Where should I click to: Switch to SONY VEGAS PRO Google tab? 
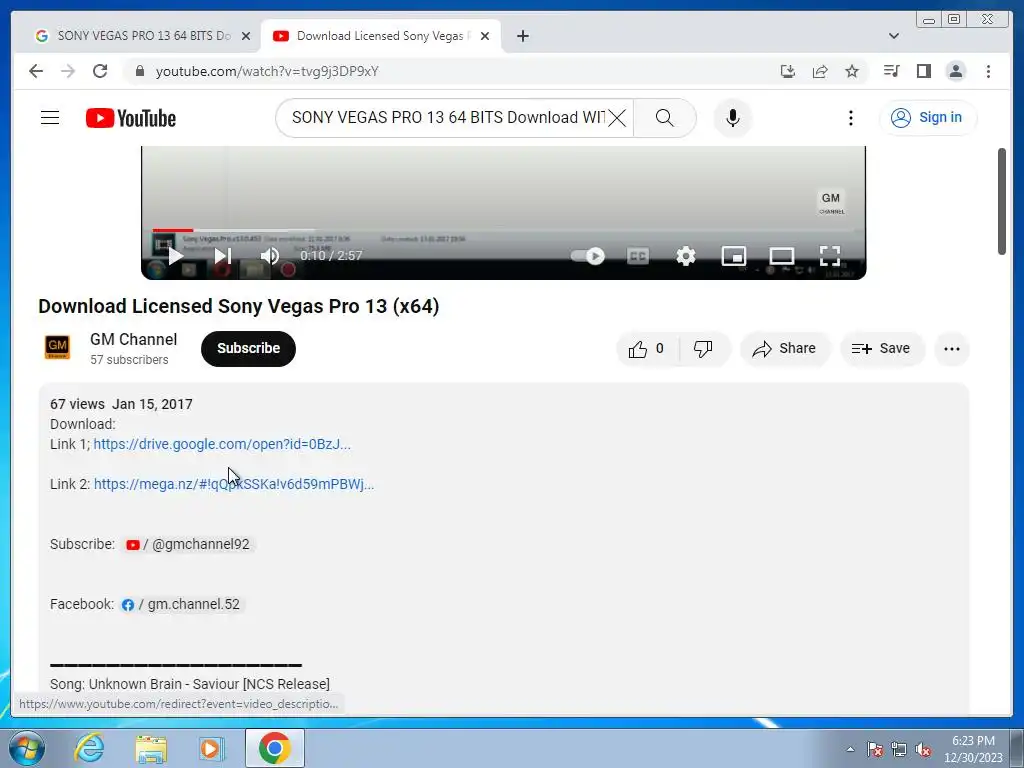tap(143, 36)
